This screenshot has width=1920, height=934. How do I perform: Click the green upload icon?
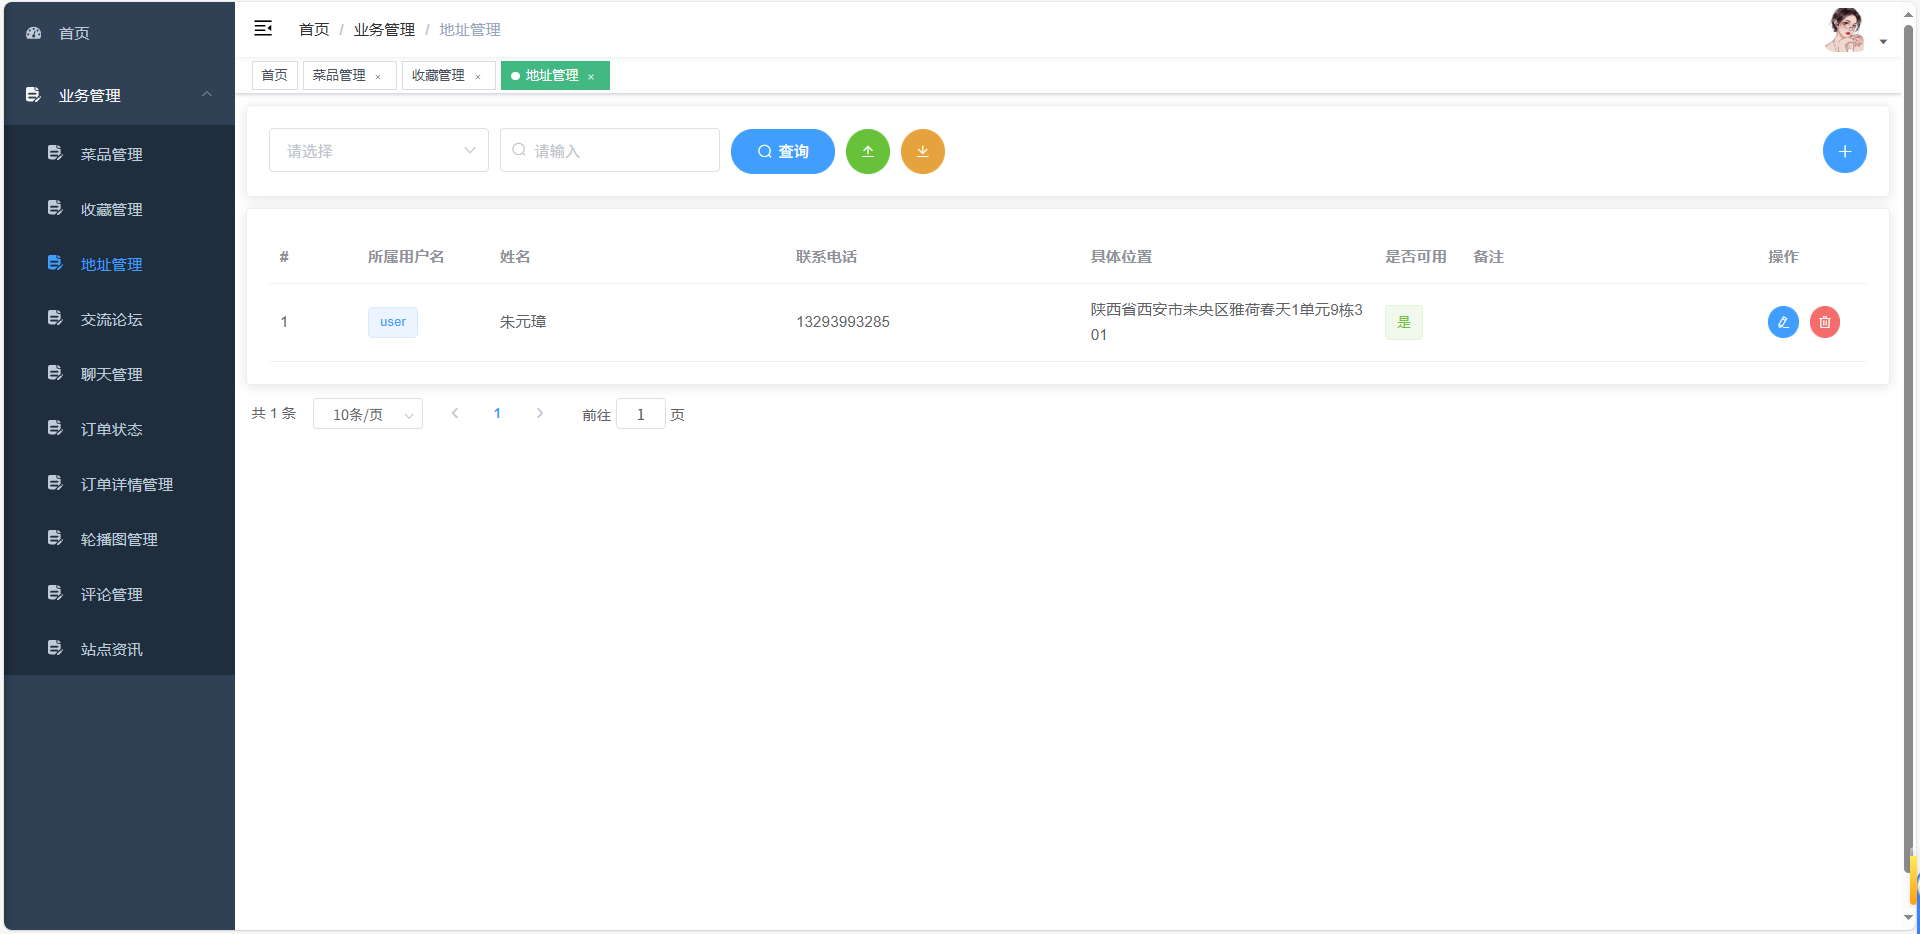pyautogui.click(x=867, y=151)
